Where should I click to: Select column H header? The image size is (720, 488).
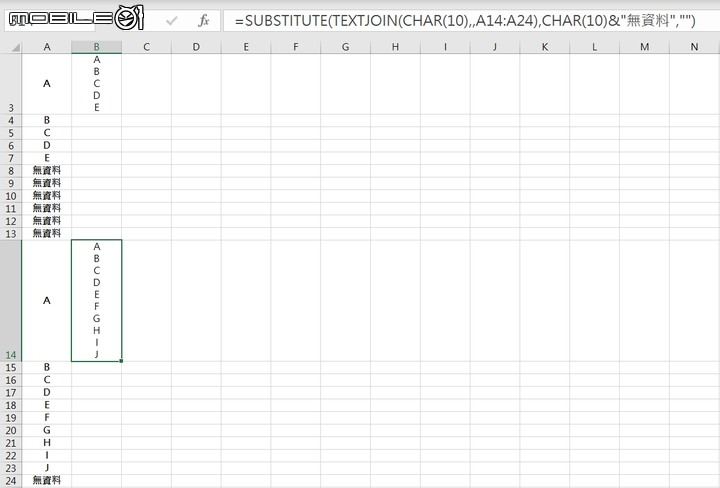click(x=395, y=47)
